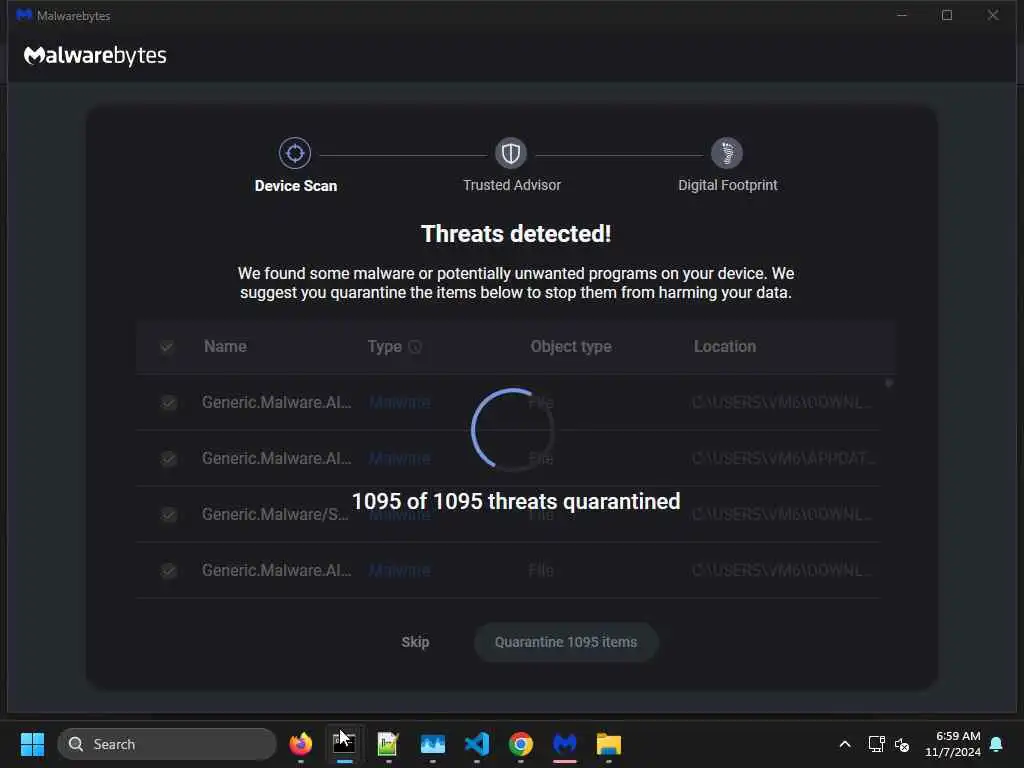Click the Malwarebytes title bar icon

coord(24,15)
